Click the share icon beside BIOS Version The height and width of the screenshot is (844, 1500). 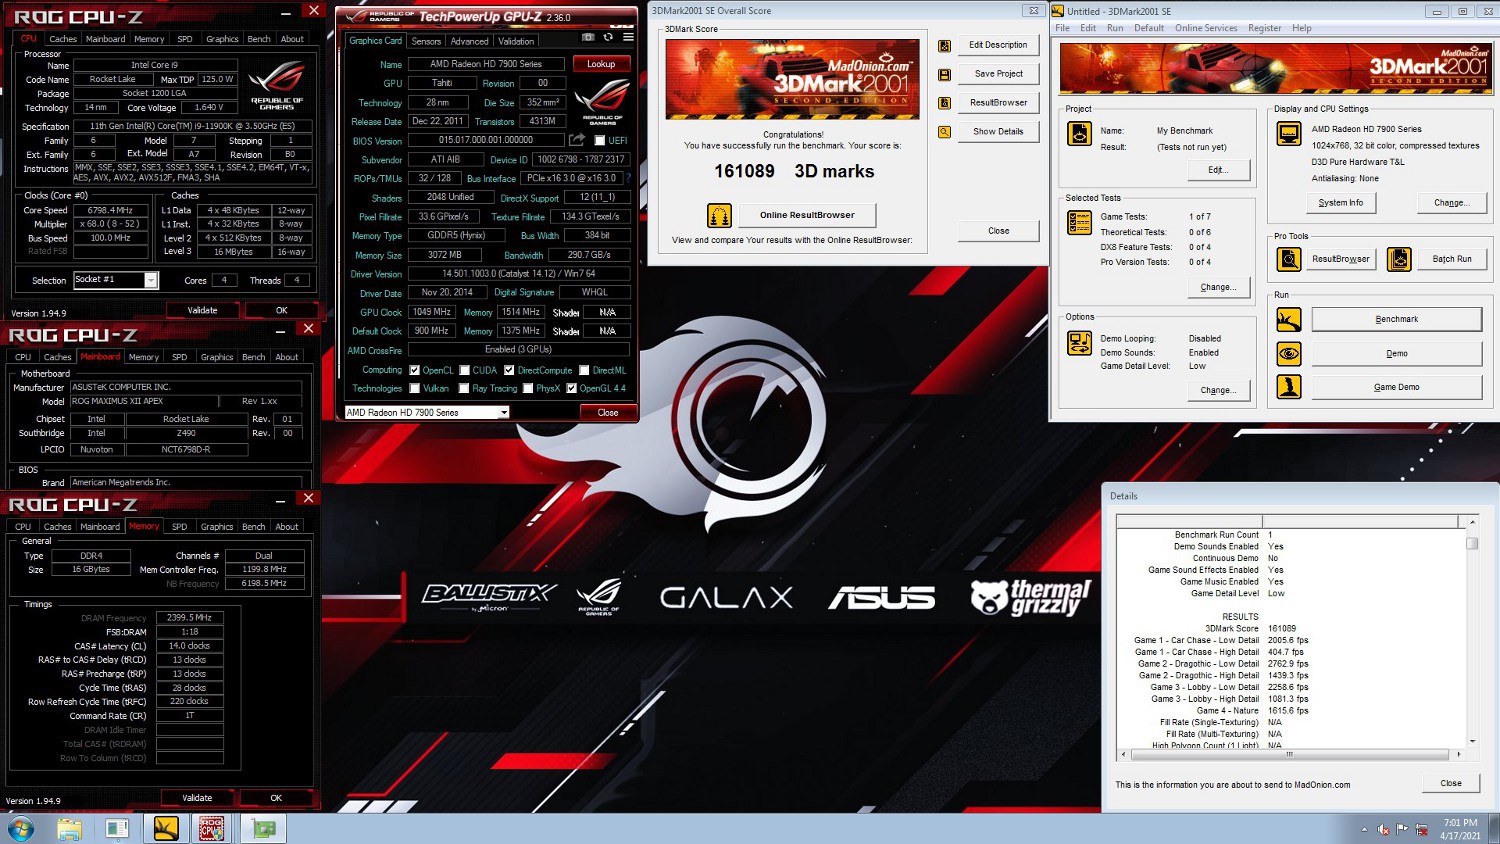(x=577, y=140)
